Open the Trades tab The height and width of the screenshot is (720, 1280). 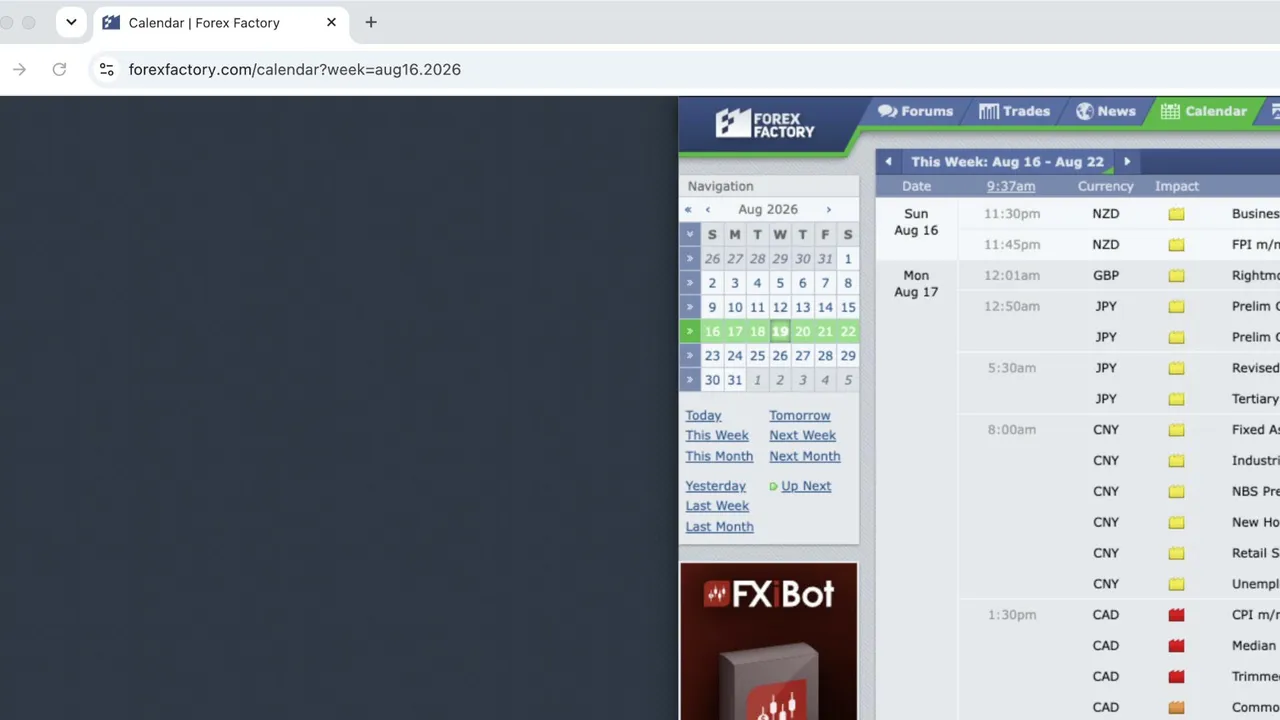tap(1014, 111)
